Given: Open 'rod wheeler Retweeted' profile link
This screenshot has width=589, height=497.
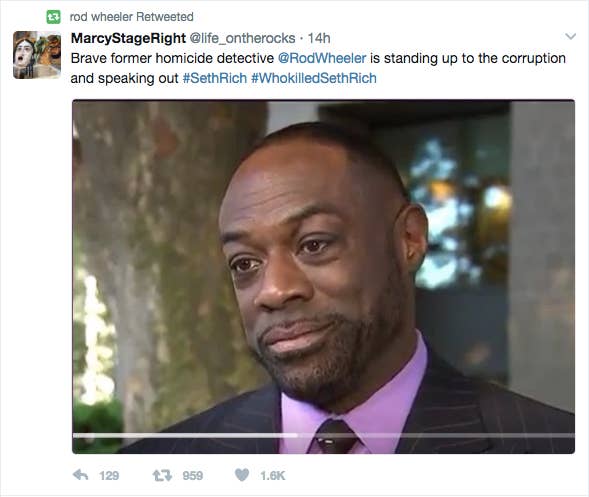Looking at the screenshot, I should click(x=131, y=17).
